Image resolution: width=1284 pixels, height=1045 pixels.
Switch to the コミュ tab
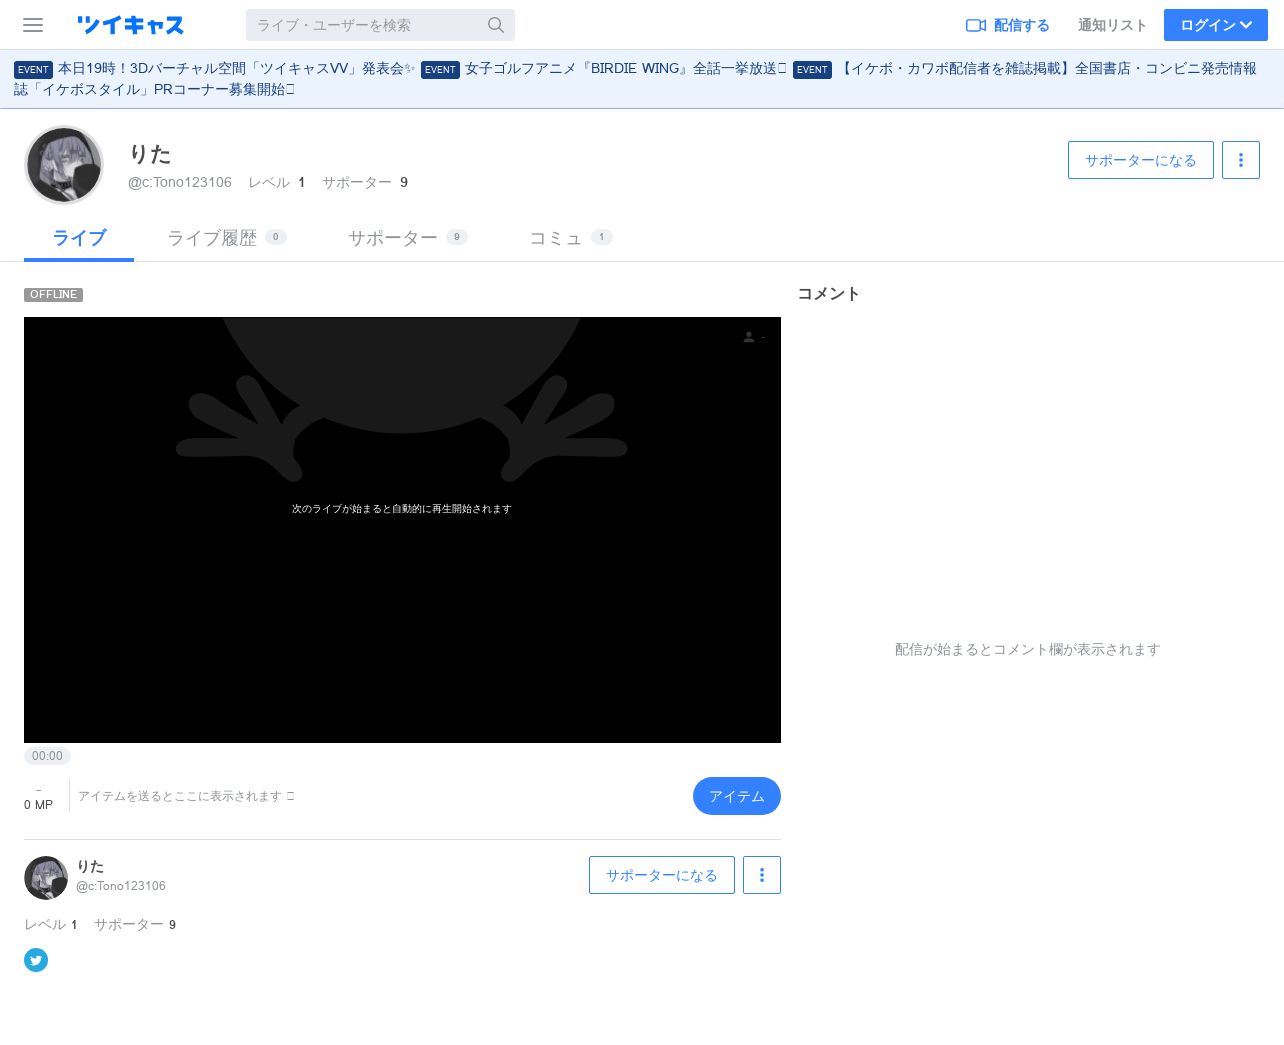(570, 238)
